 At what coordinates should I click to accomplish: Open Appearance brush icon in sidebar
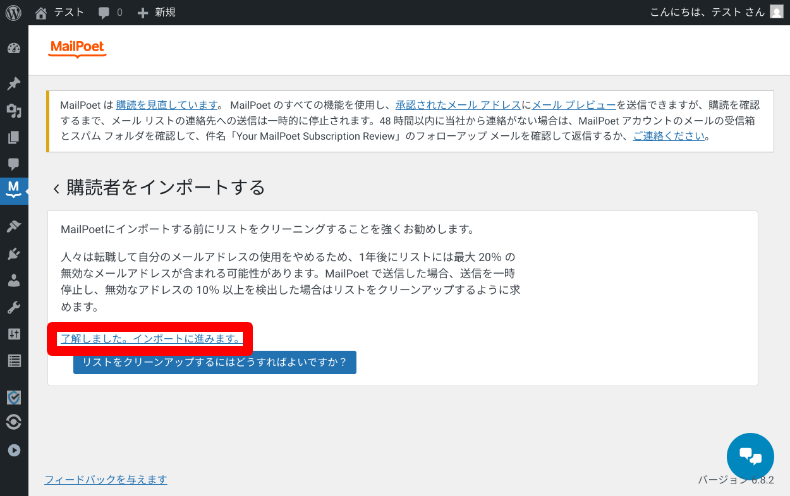click(14, 226)
